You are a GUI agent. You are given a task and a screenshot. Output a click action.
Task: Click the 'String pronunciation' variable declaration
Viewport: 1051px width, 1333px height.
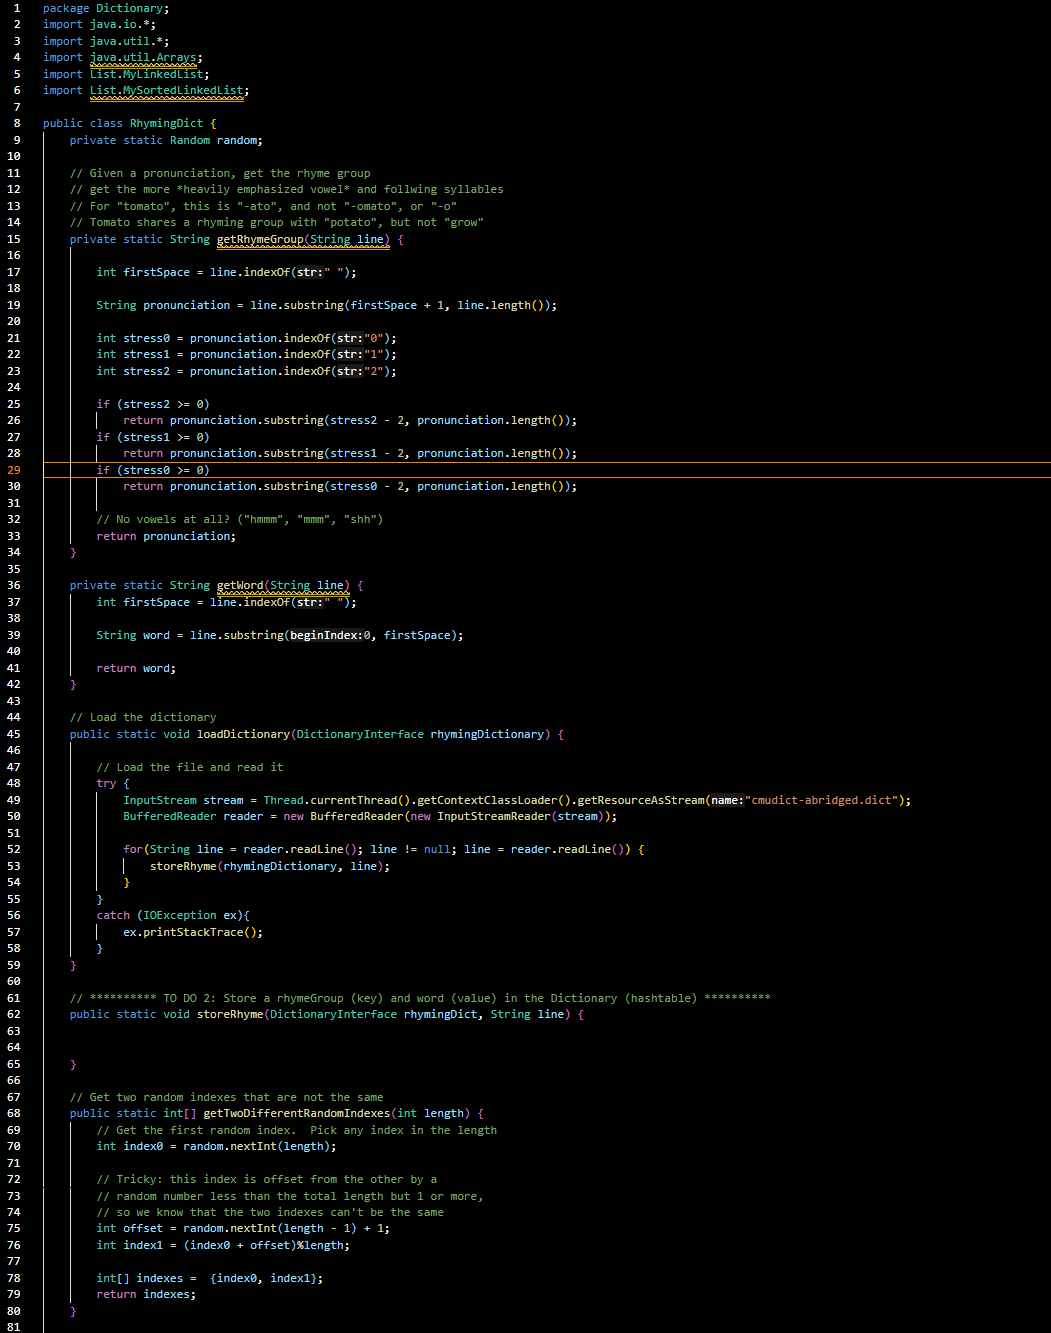pyautogui.click(x=163, y=305)
